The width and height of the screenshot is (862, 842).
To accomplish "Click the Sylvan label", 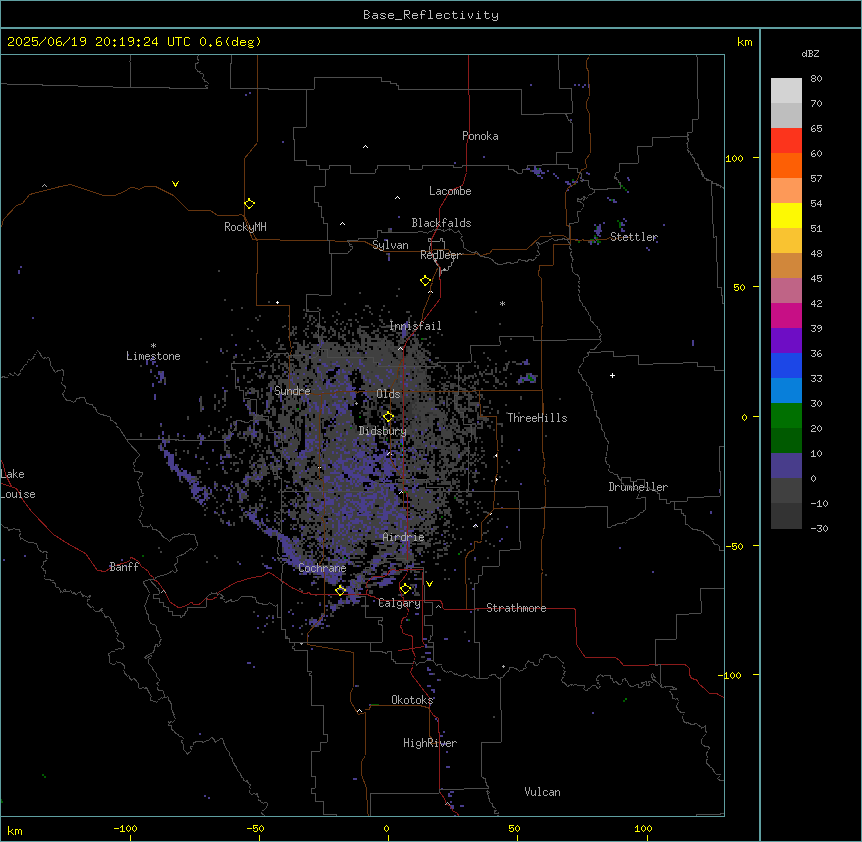I will 390,245.
